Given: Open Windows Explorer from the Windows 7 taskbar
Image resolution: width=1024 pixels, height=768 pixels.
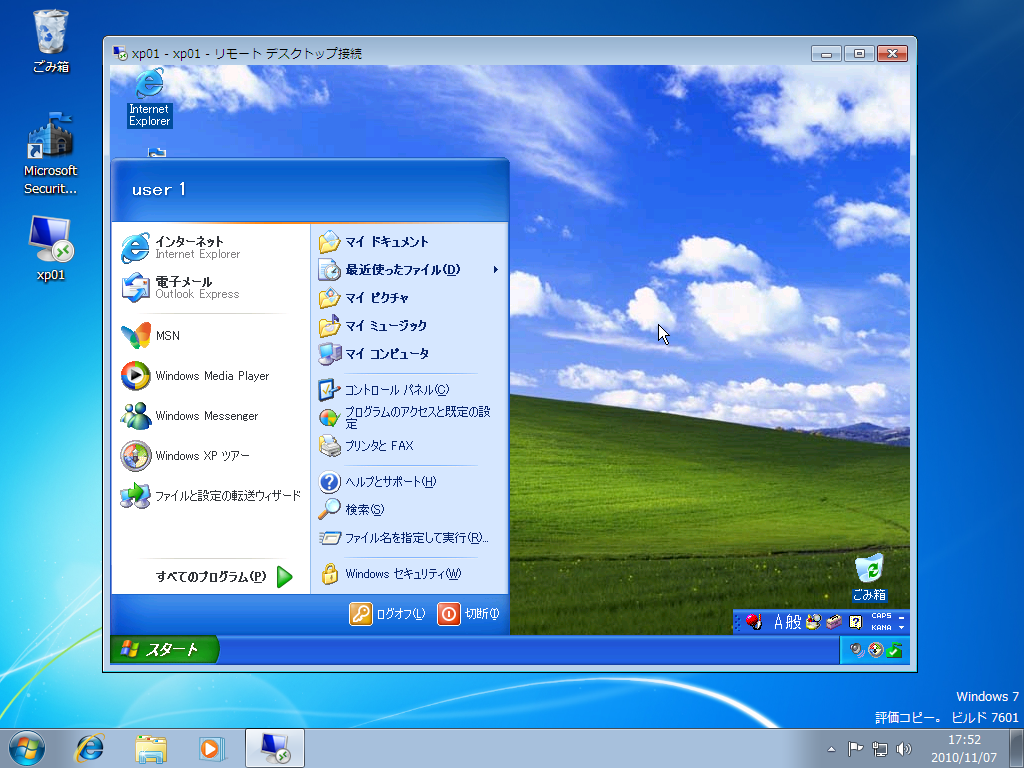Looking at the screenshot, I should [x=151, y=748].
